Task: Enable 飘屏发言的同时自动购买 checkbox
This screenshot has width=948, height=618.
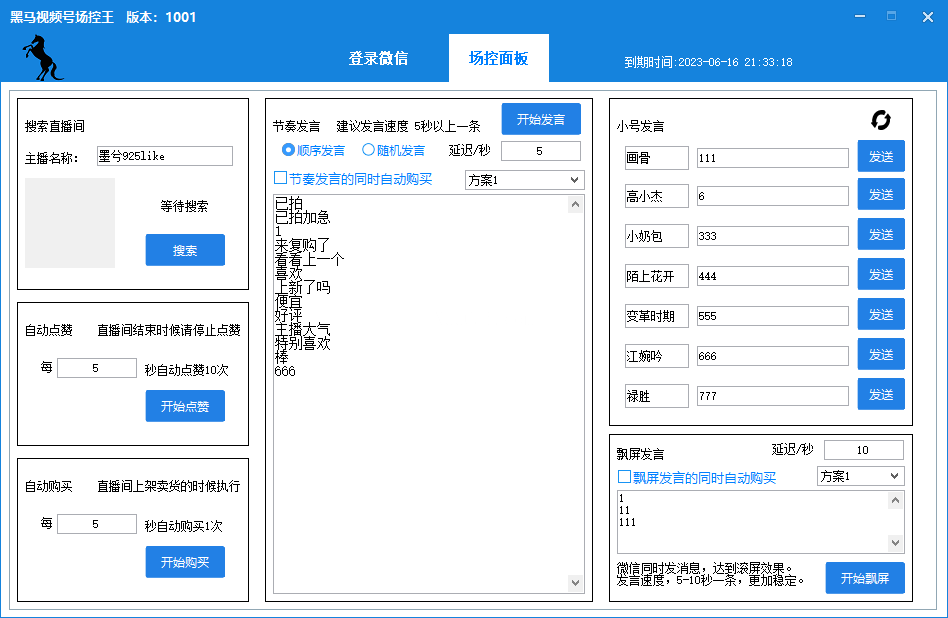Action: tap(625, 478)
